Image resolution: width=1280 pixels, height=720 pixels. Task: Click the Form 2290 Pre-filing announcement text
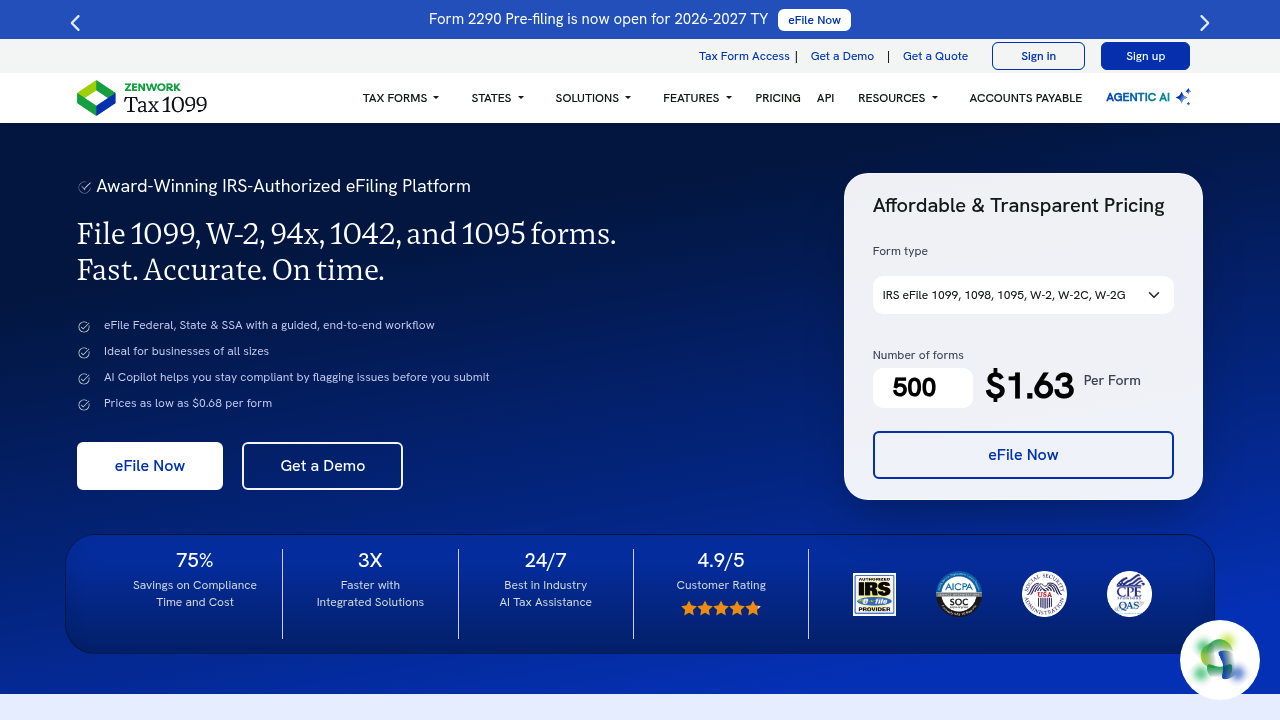(598, 19)
